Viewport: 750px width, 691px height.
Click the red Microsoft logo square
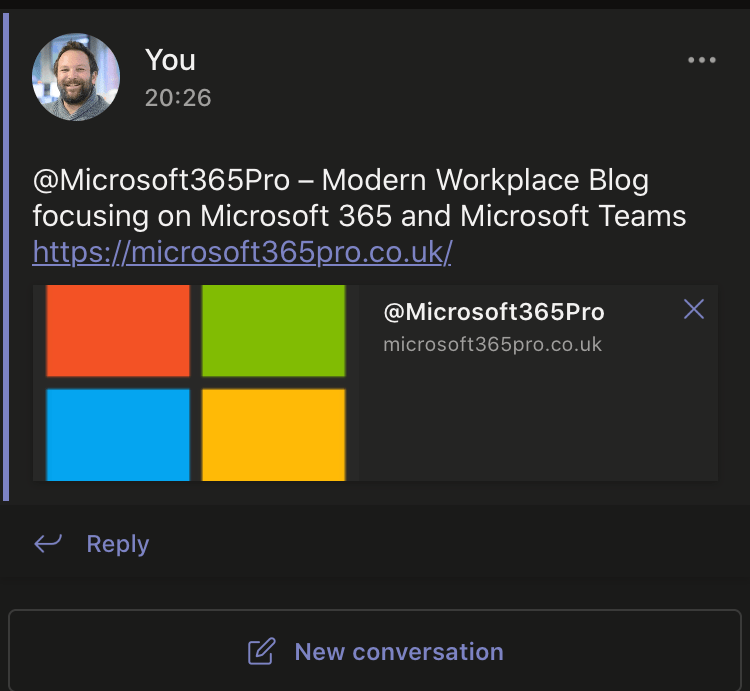[x=118, y=330]
